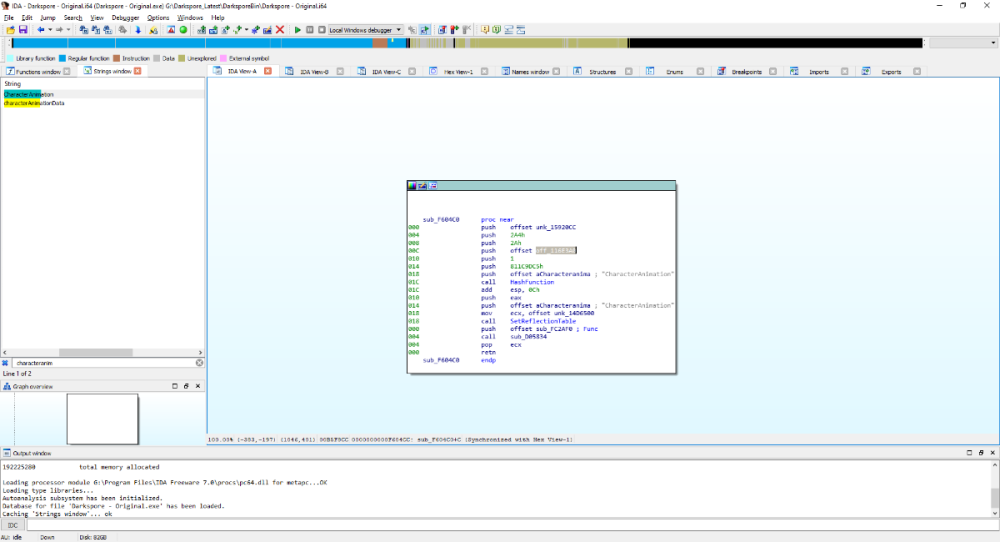The image size is (1000, 542).
Task: Select the CharacterAnimation string row
Action: (x=103, y=94)
